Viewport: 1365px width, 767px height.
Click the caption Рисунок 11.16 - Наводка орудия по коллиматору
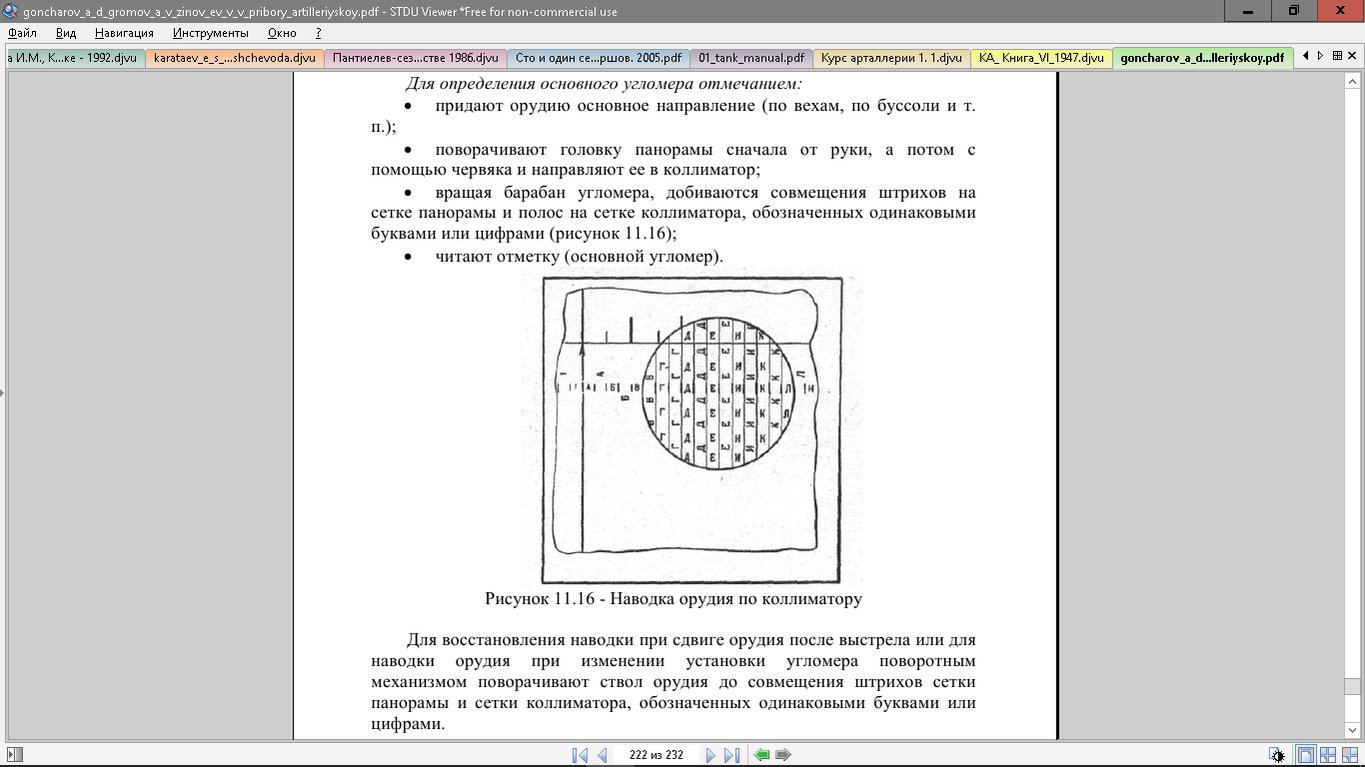pos(673,600)
